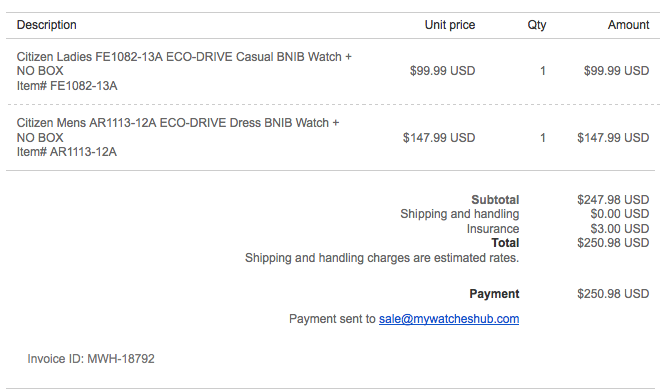Select the Citizen Ladies FE1082-13A watch description
The width and height of the screenshot is (667, 389).
pyautogui.click(x=184, y=64)
